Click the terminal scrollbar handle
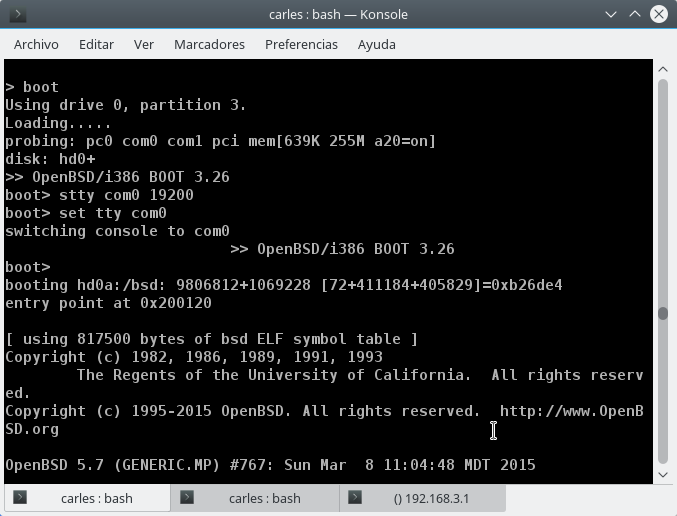The width and height of the screenshot is (677, 516). [x=663, y=313]
